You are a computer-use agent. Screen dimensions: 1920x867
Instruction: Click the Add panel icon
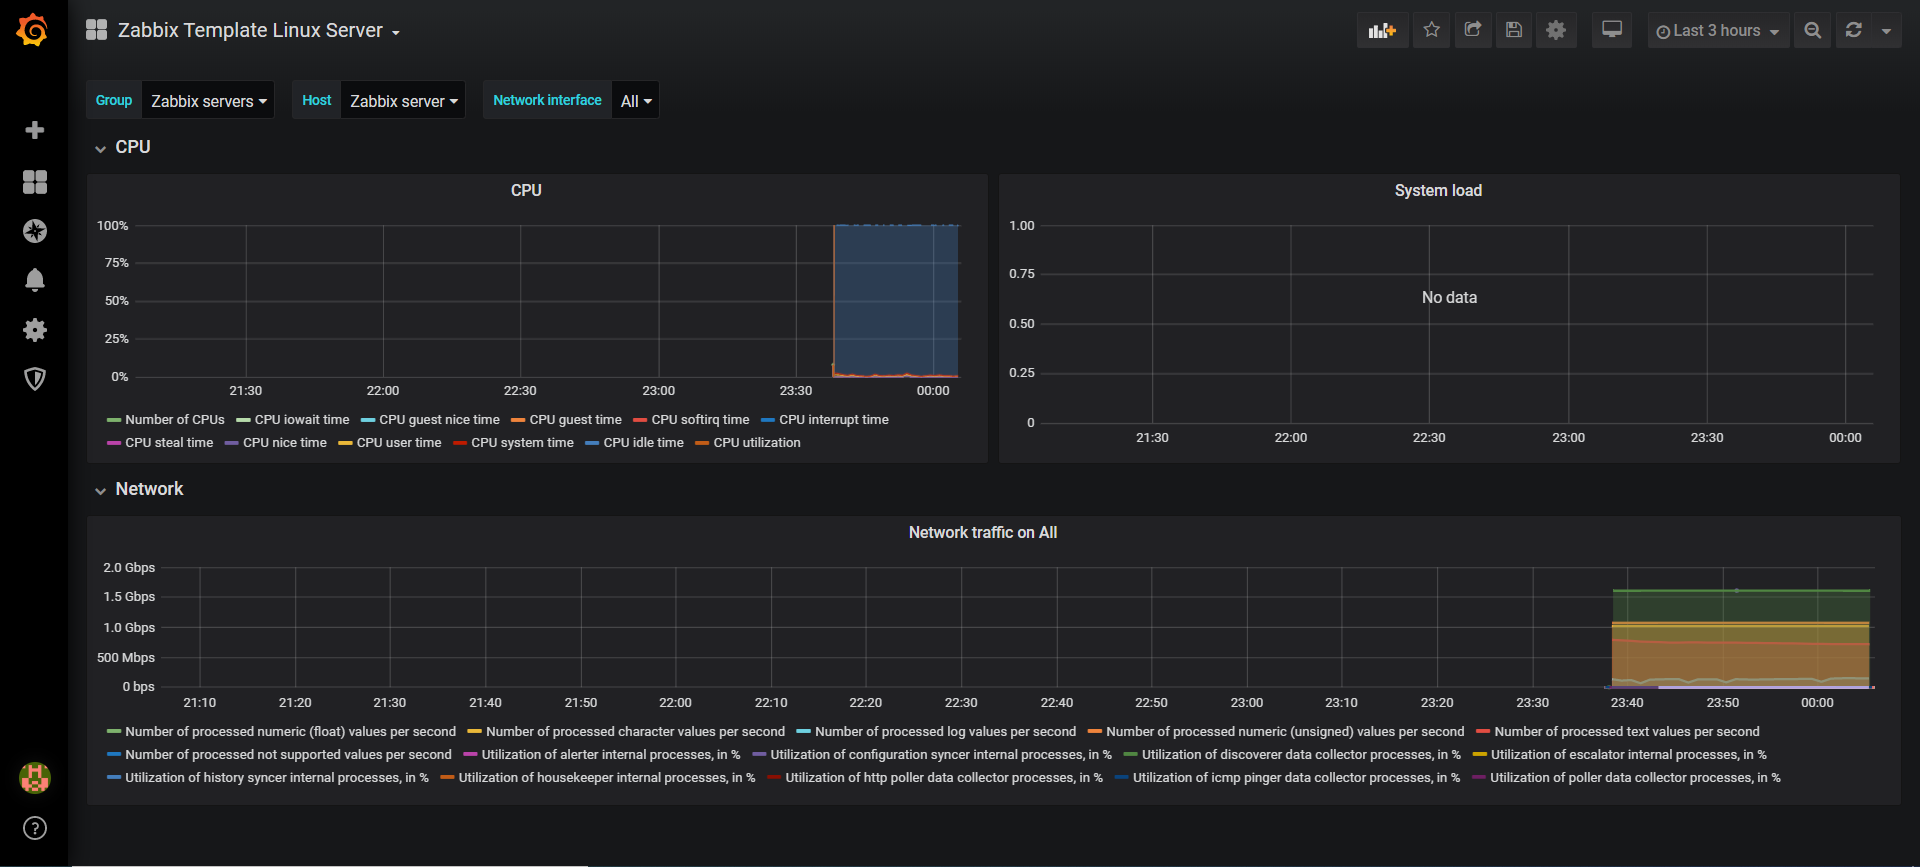(x=1382, y=31)
